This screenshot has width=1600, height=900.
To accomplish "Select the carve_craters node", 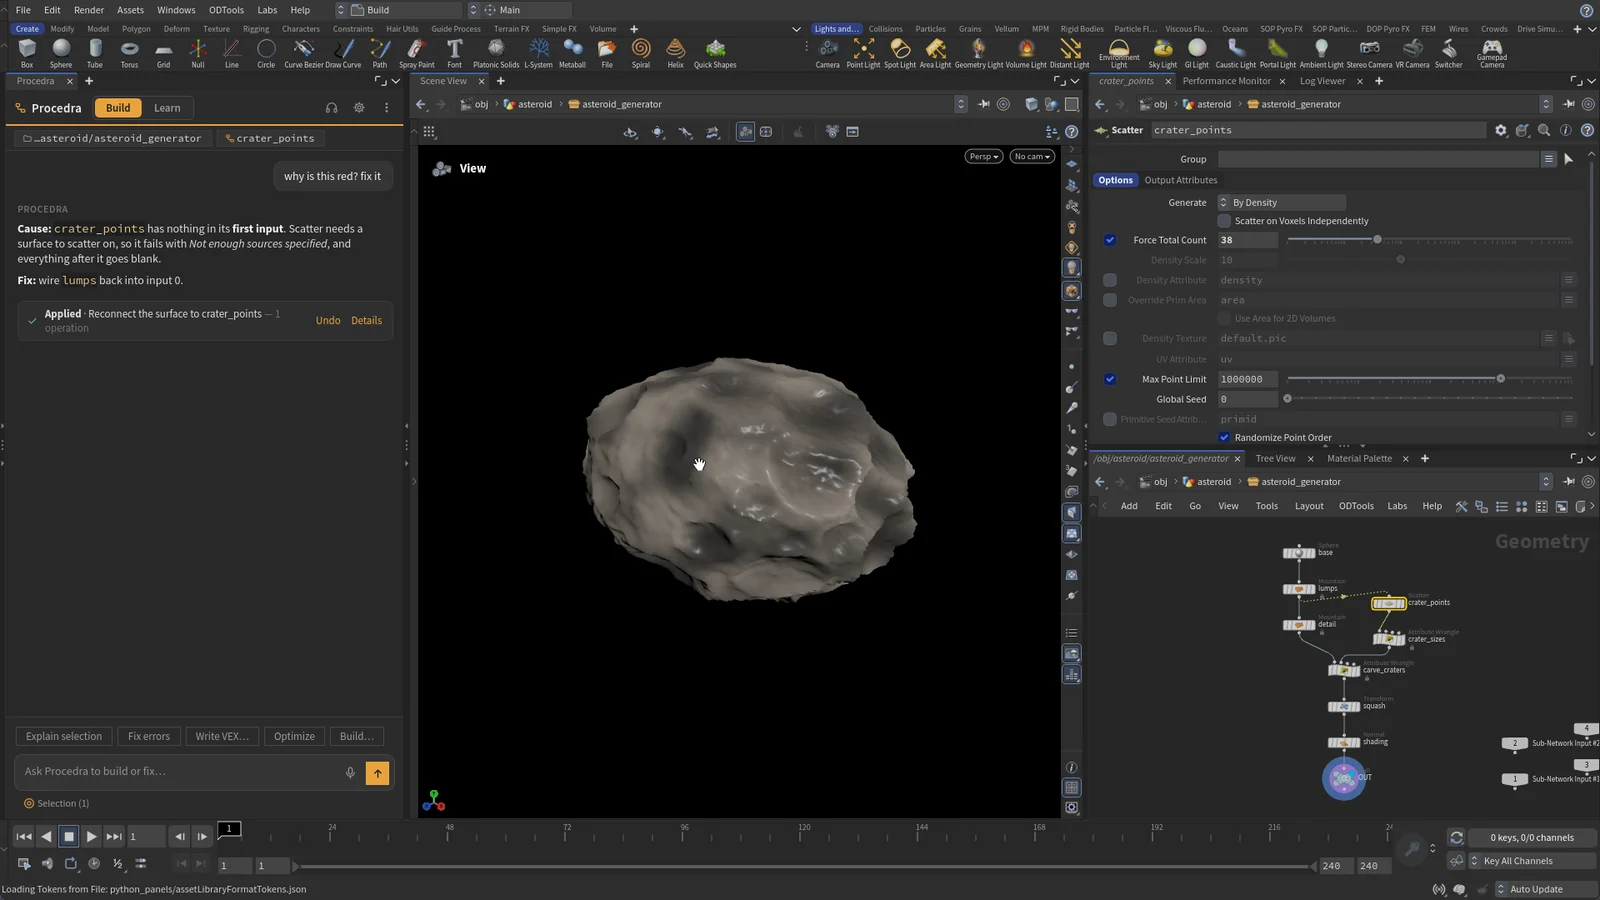I will pyautogui.click(x=1344, y=670).
